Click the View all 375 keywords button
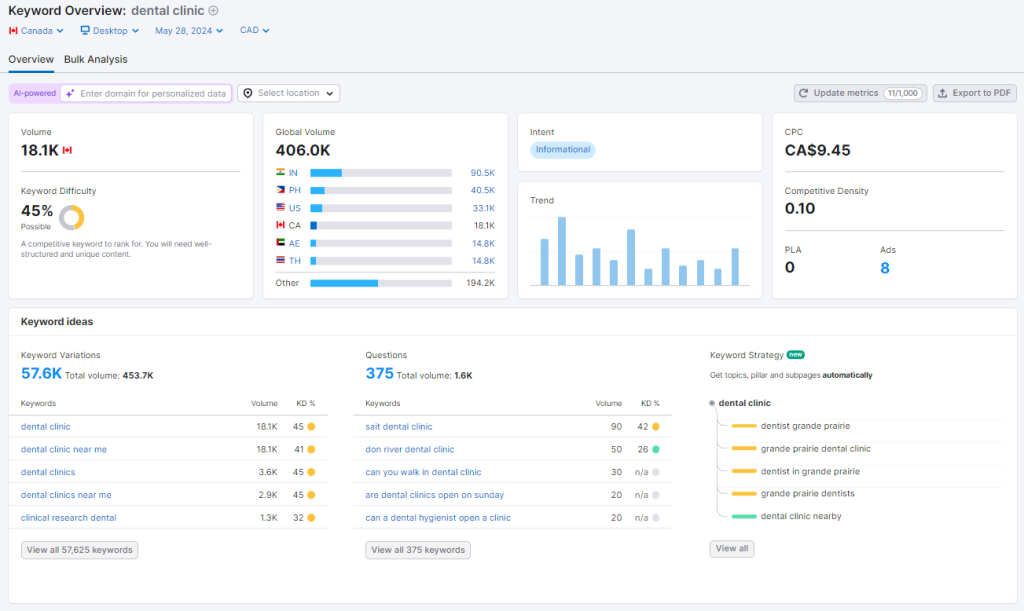Screen dimensions: 1024x611 pyautogui.click(x=417, y=550)
